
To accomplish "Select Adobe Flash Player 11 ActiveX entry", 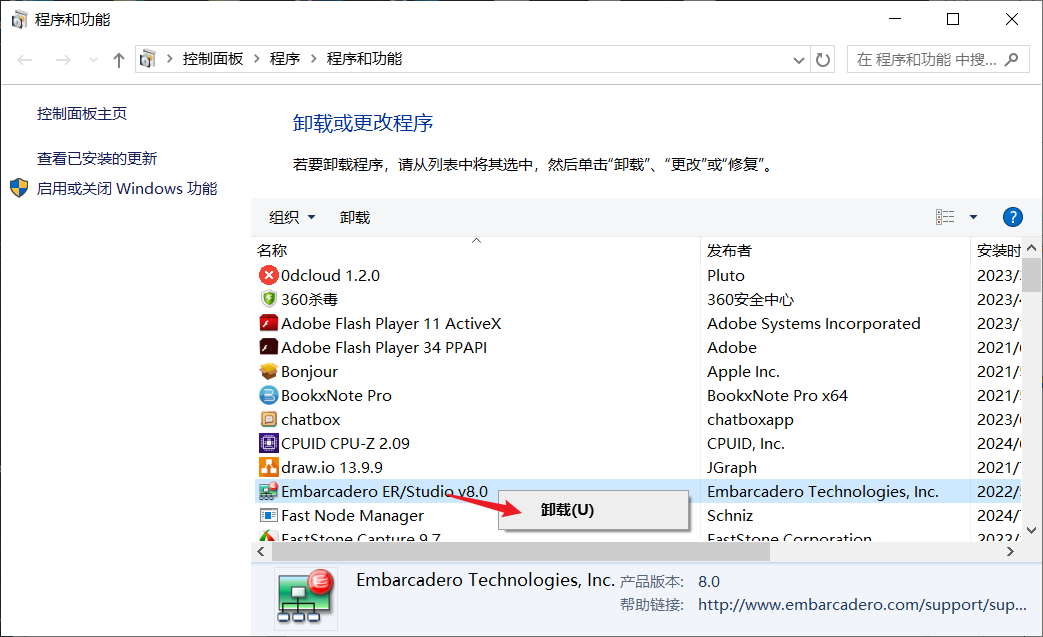I will [391, 323].
